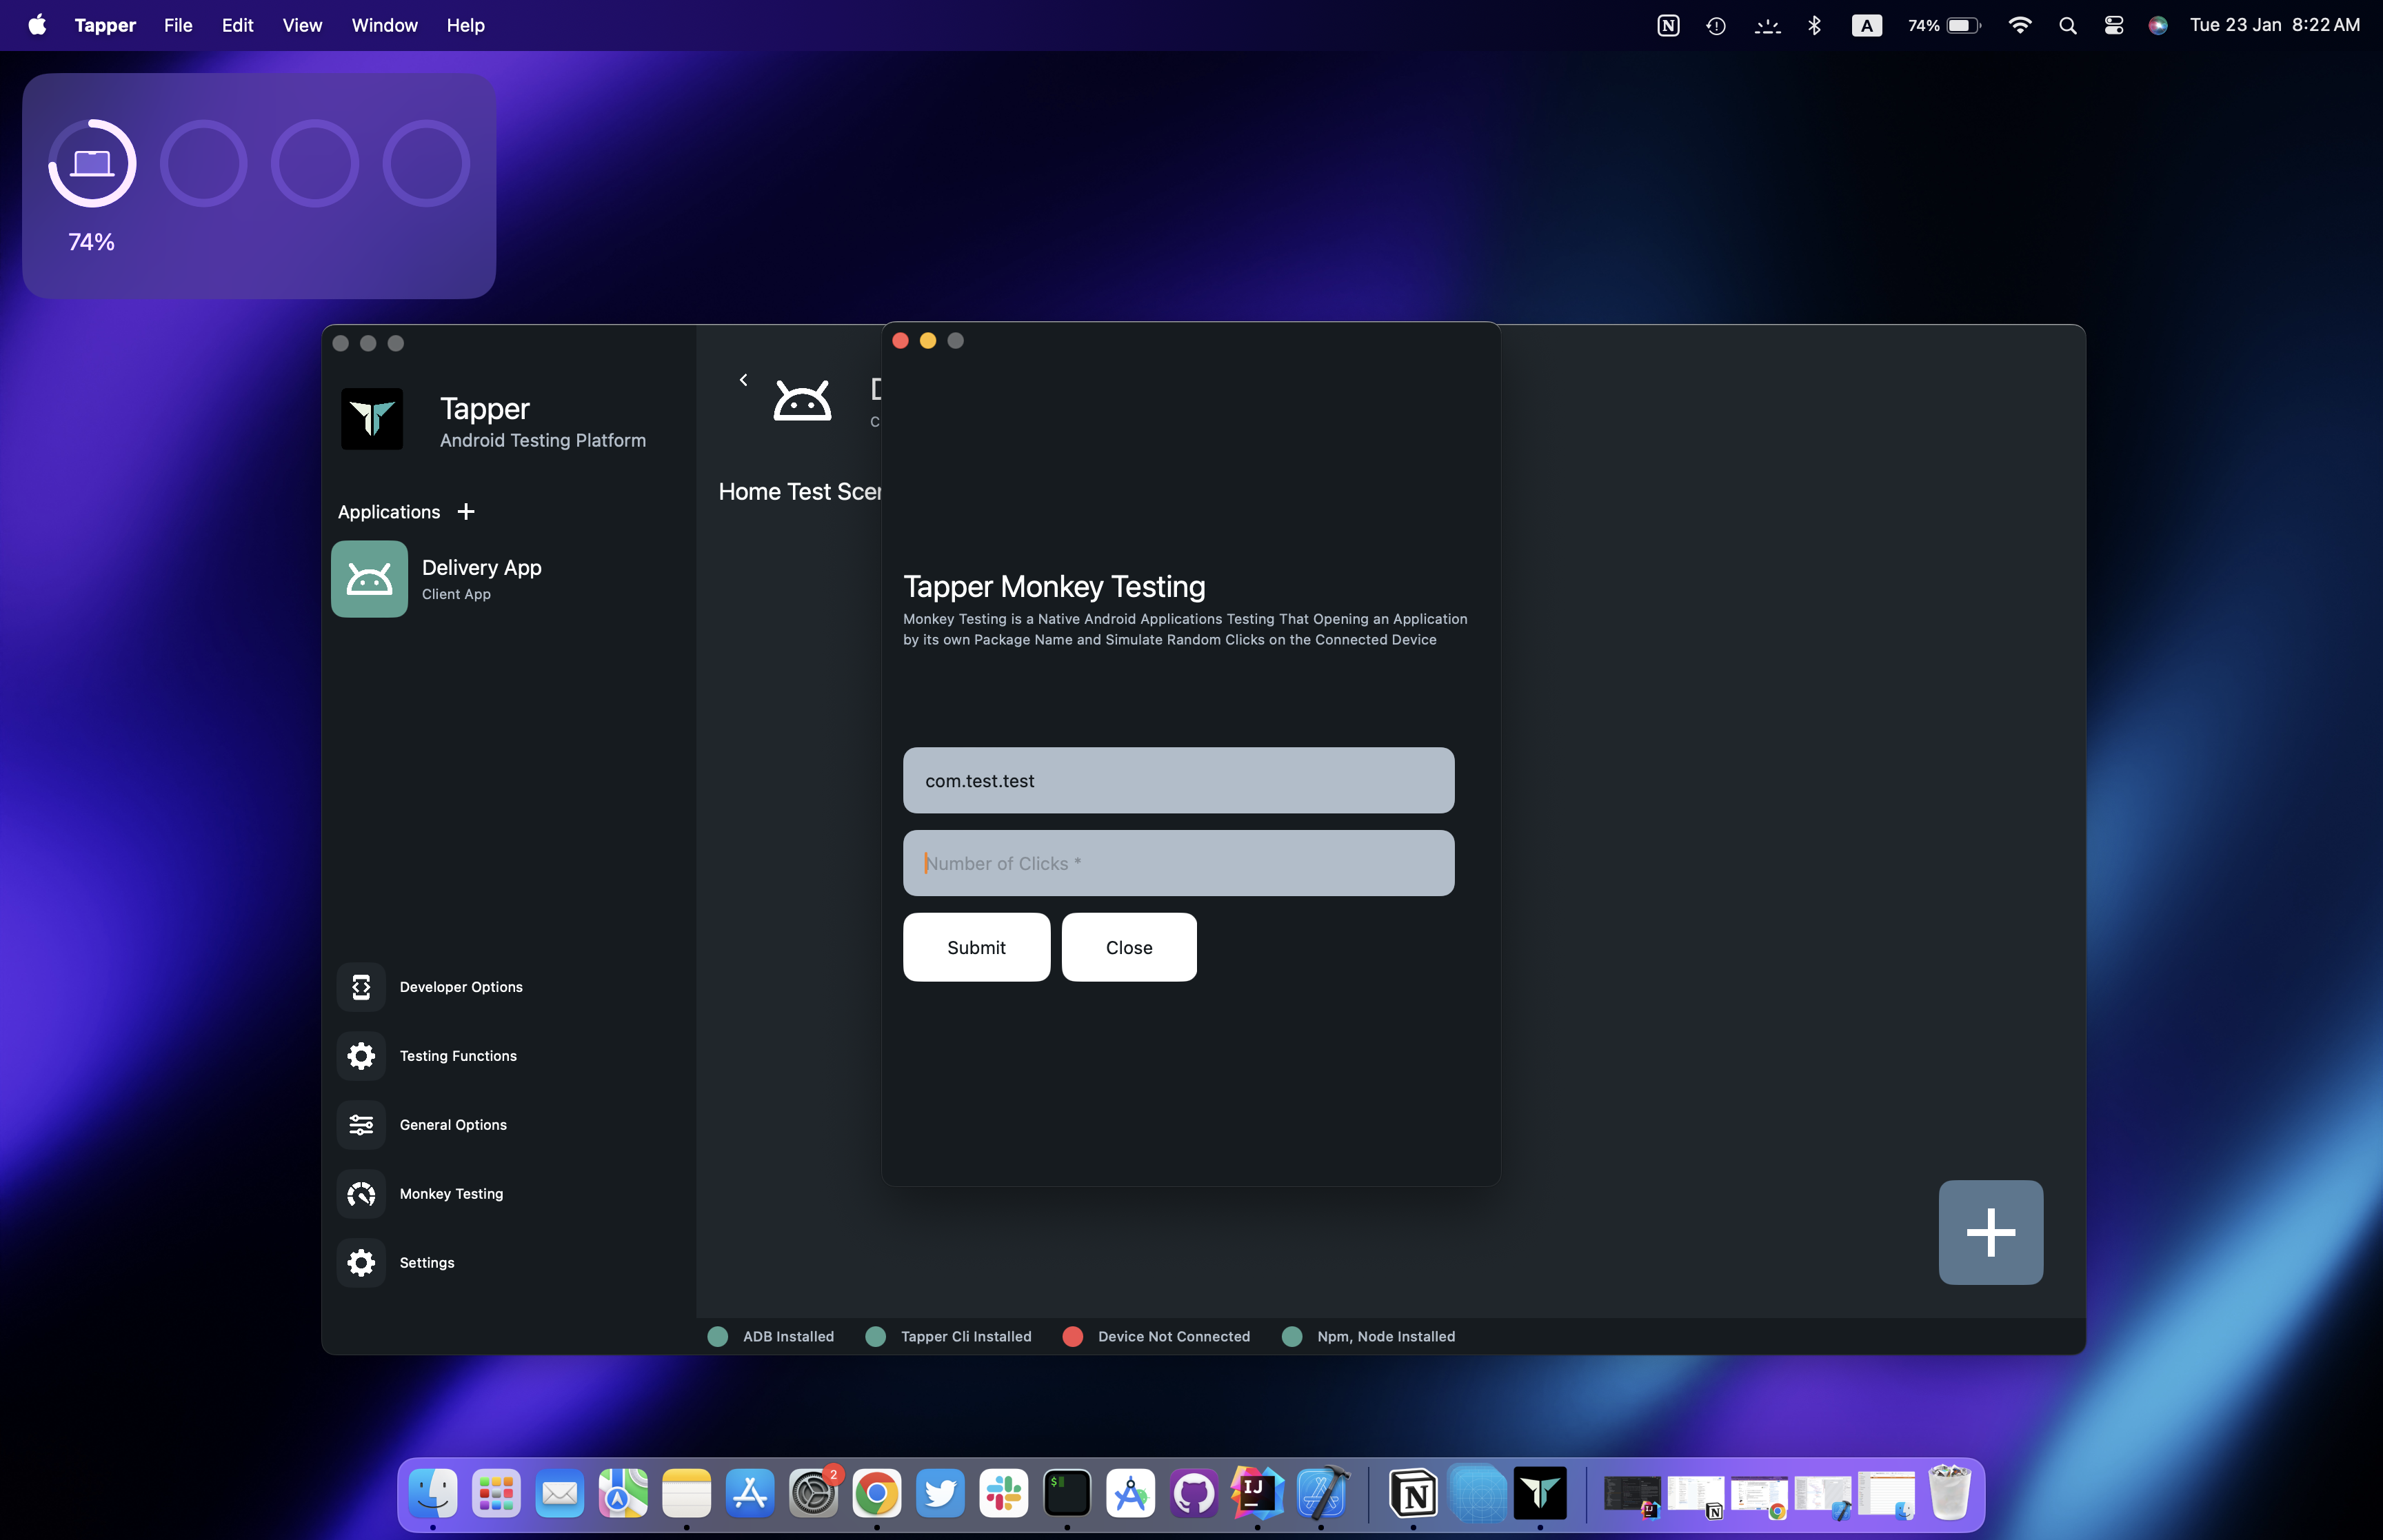This screenshot has height=1540, width=2383.
Task: Open Developer Options icon in sidebar
Action: click(x=361, y=987)
